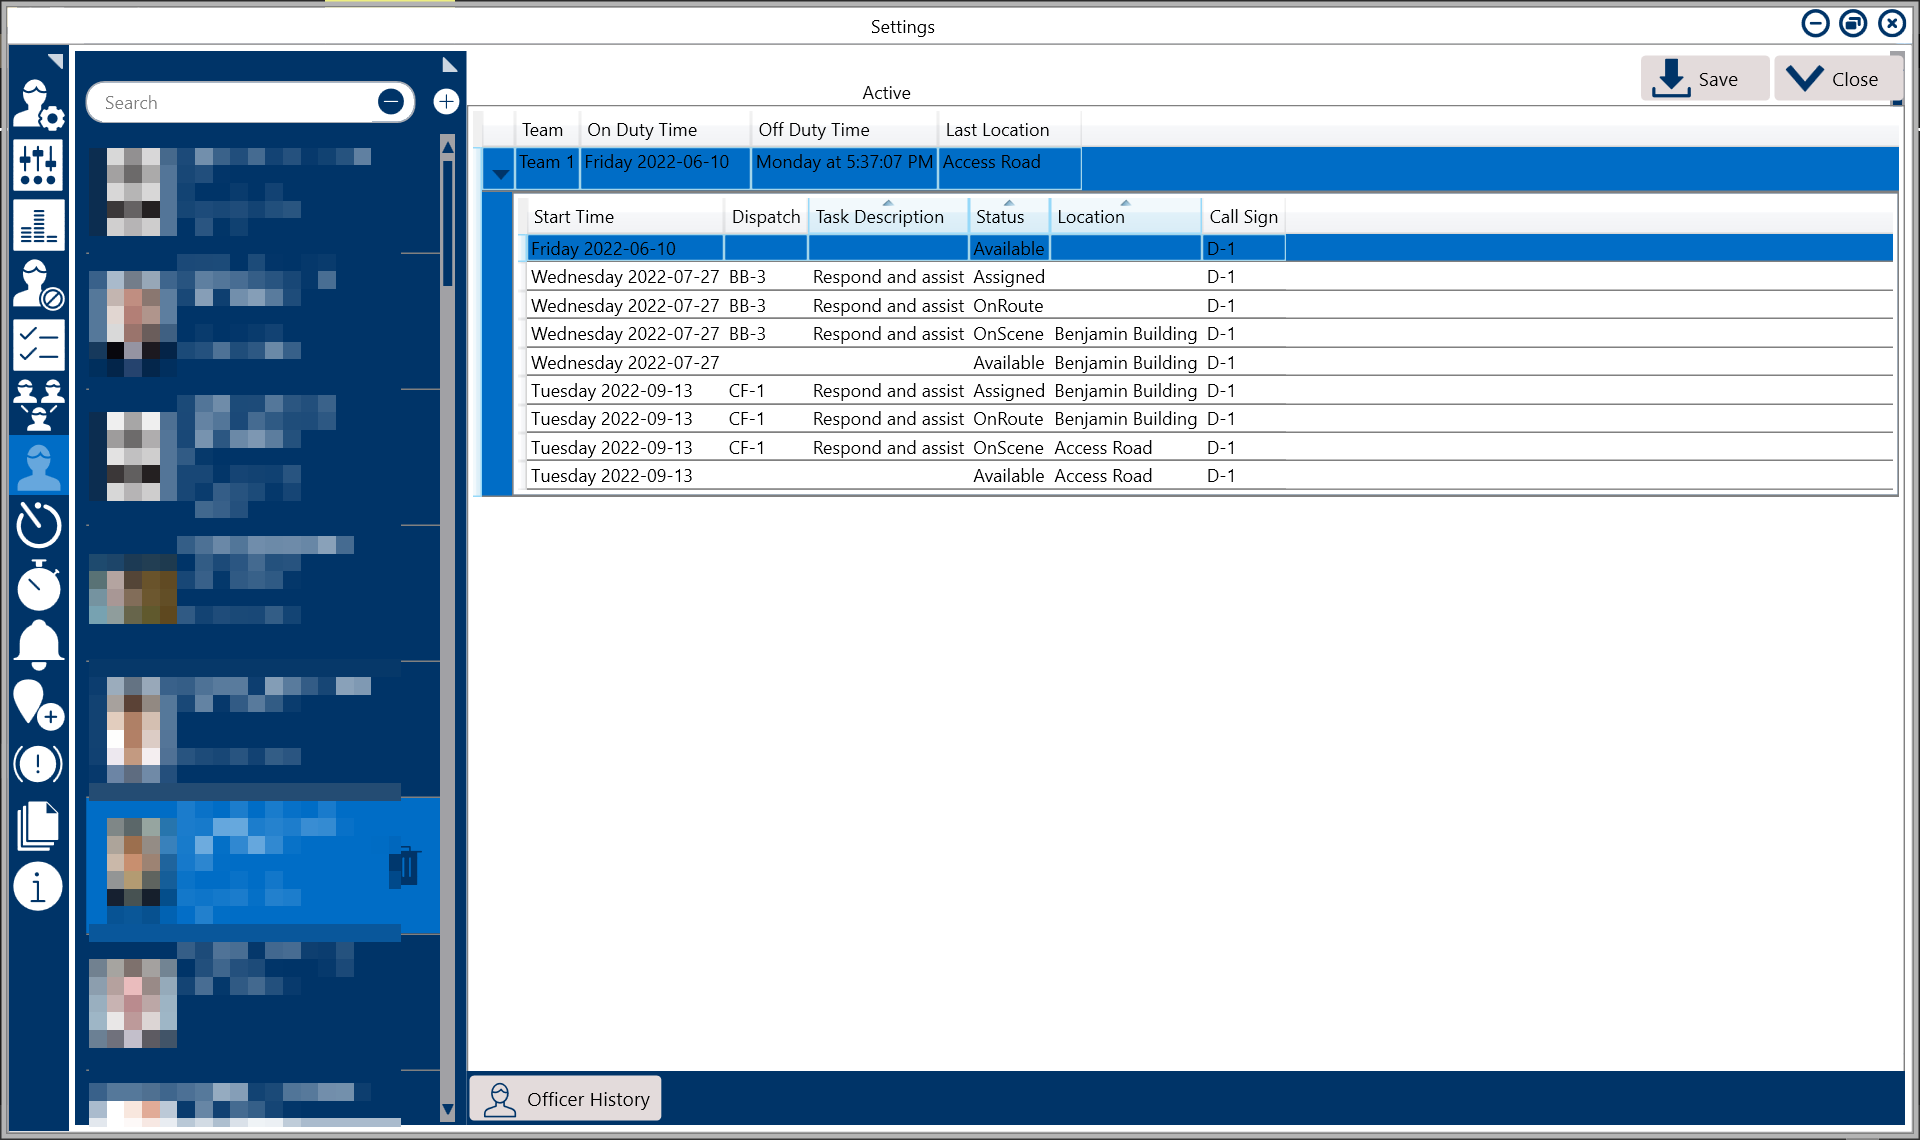The width and height of the screenshot is (1920, 1140).
Task: Clear search with minus button
Action: click(x=391, y=102)
